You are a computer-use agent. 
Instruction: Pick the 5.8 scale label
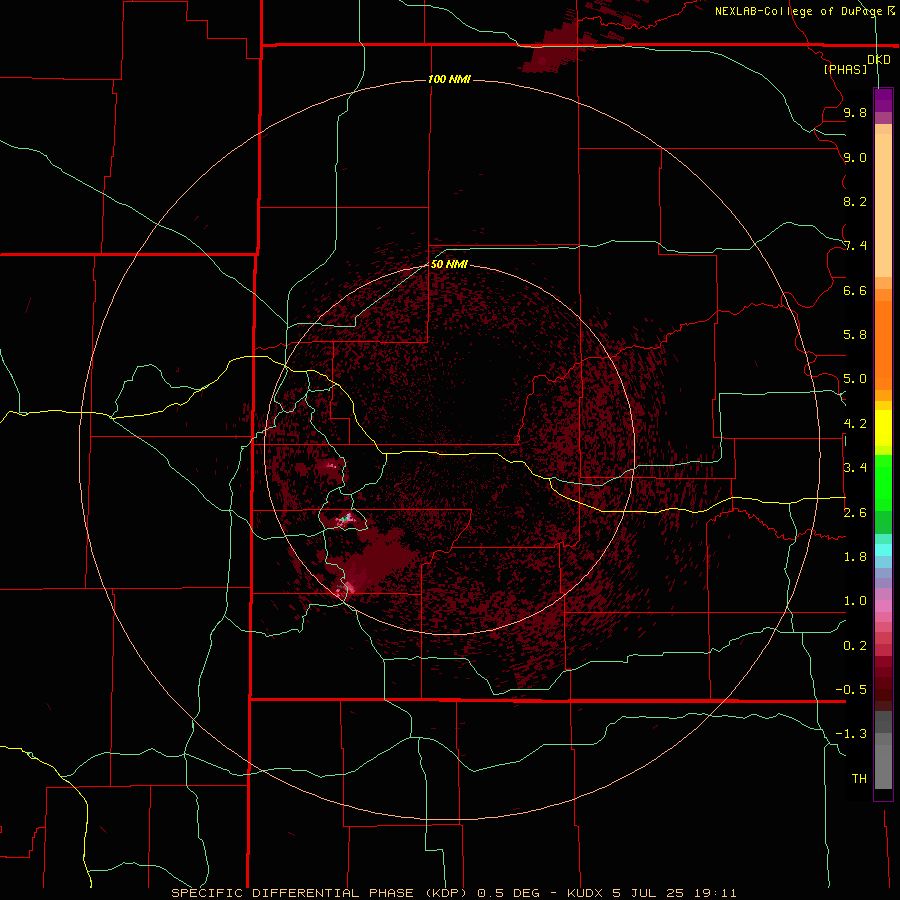(x=855, y=335)
